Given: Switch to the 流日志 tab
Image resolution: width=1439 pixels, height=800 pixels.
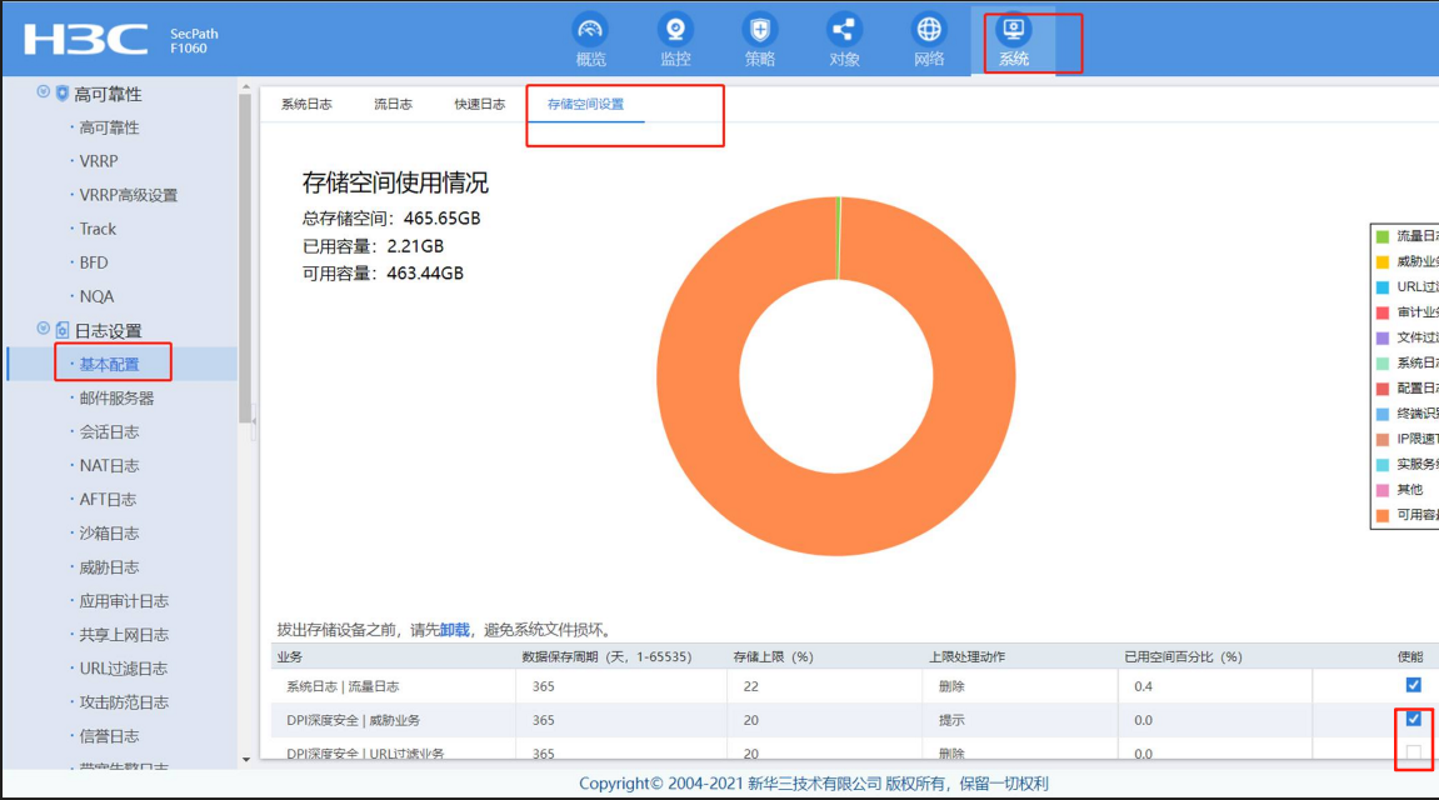Looking at the screenshot, I should pyautogui.click(x=393, y=104).
